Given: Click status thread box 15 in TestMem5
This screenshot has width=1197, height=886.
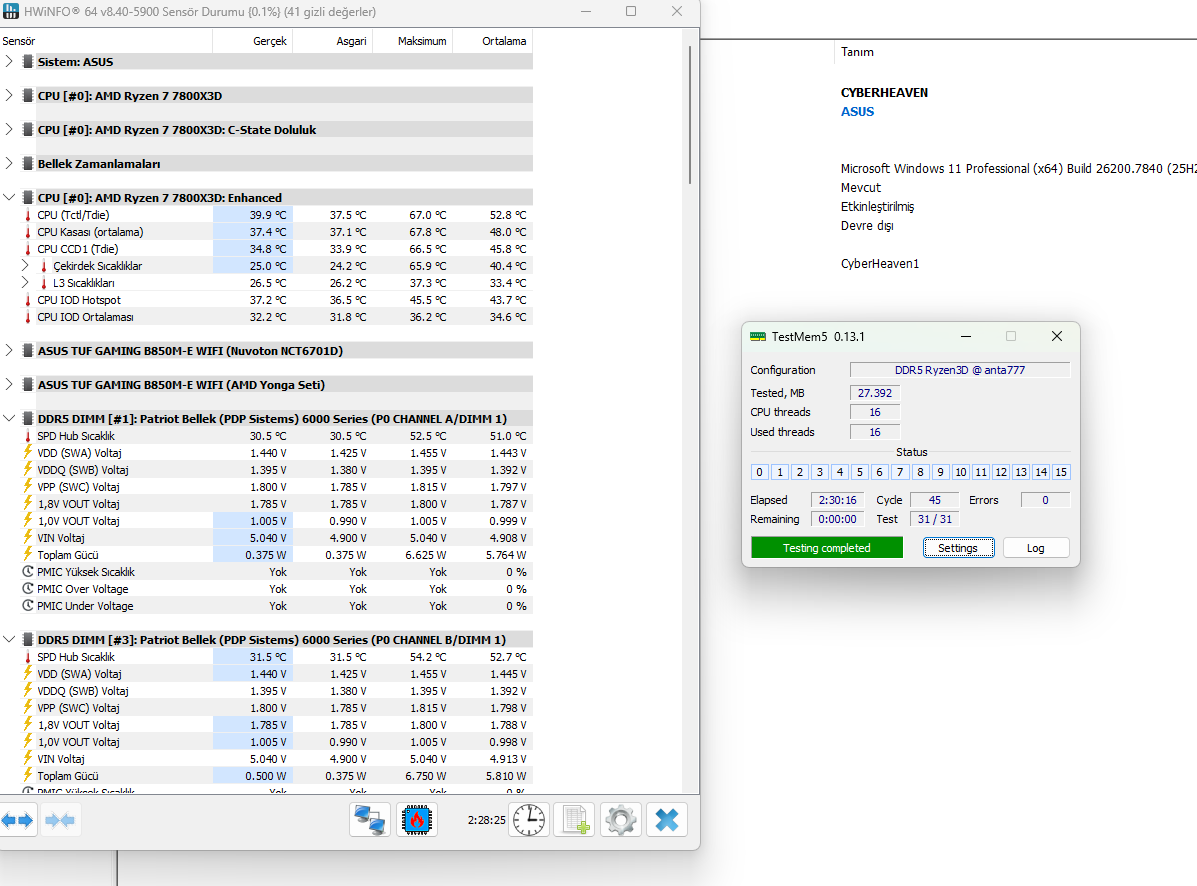Looking at the screenshot, I should coord(1061,472).
